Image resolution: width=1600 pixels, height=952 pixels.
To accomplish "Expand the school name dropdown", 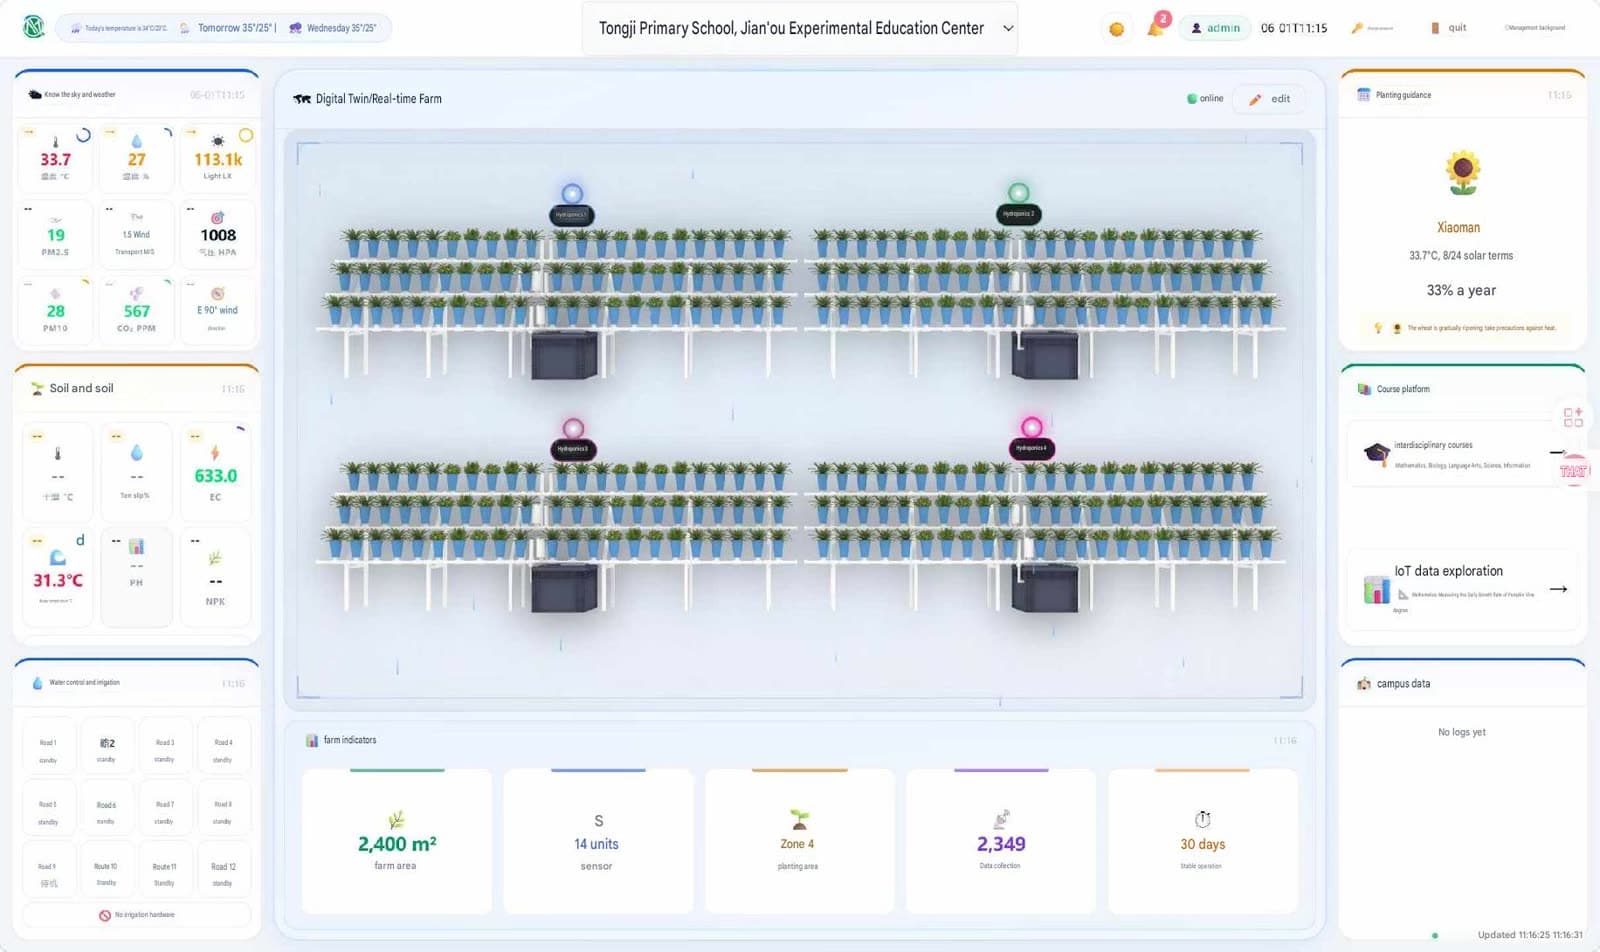I will pyautogui.click(x=1008, y=28).
